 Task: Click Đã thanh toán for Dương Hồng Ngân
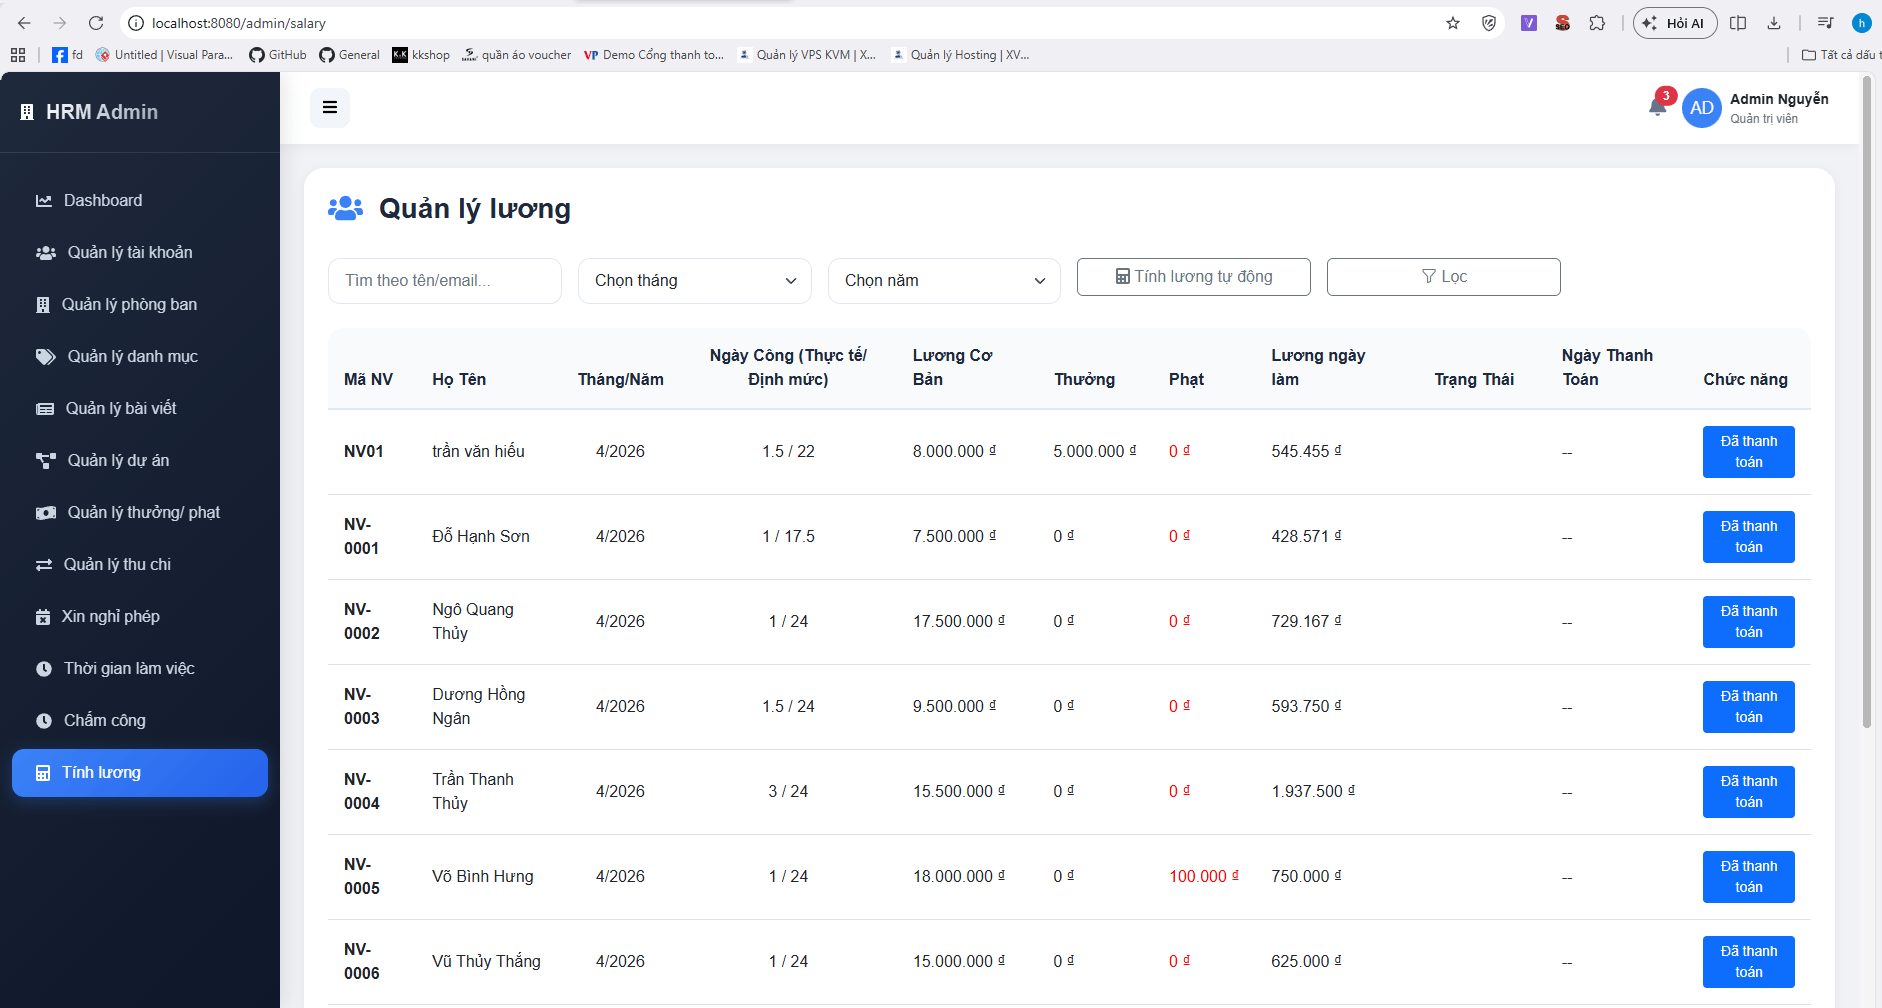[x=1749, y=707]
